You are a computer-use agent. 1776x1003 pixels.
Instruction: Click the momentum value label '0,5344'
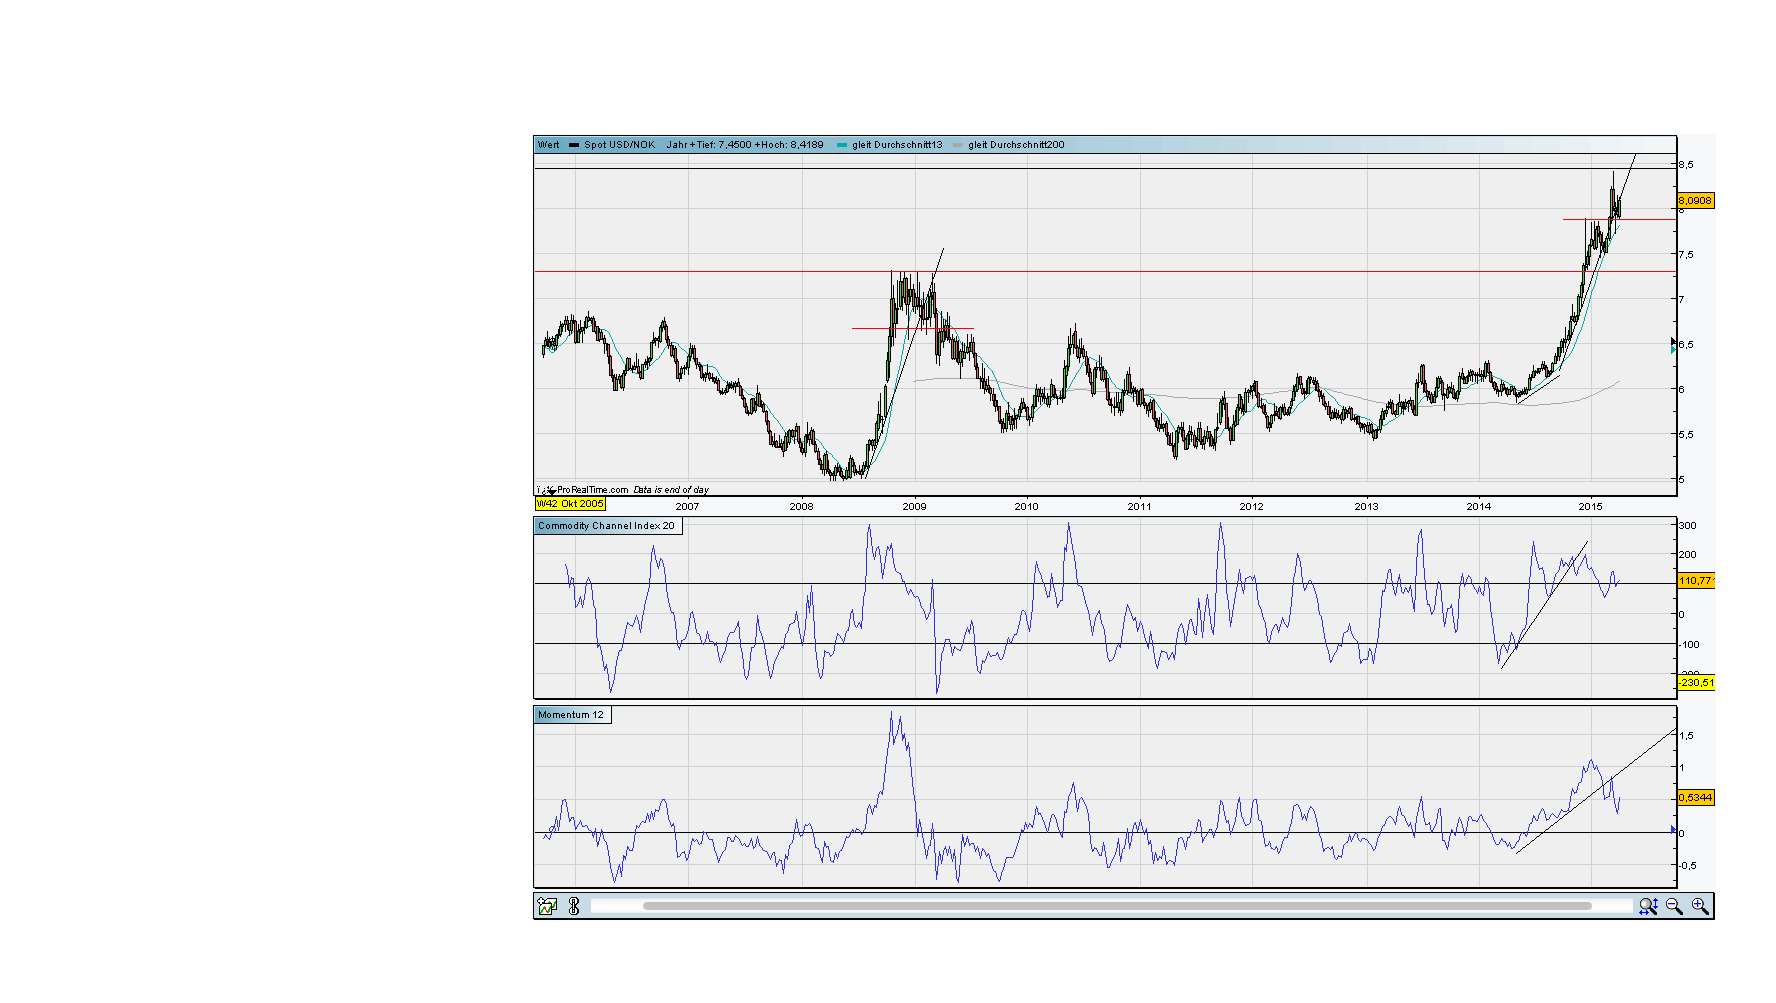(1695, 798)
